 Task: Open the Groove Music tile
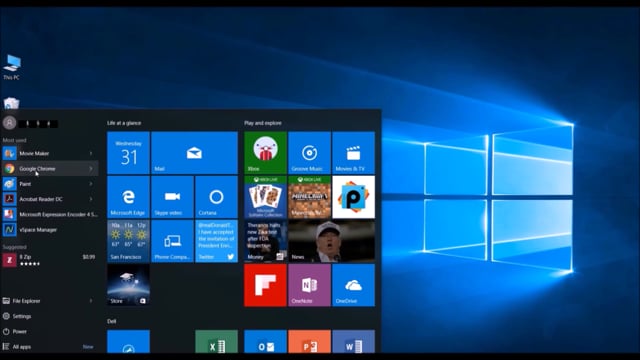coord(309,153)
